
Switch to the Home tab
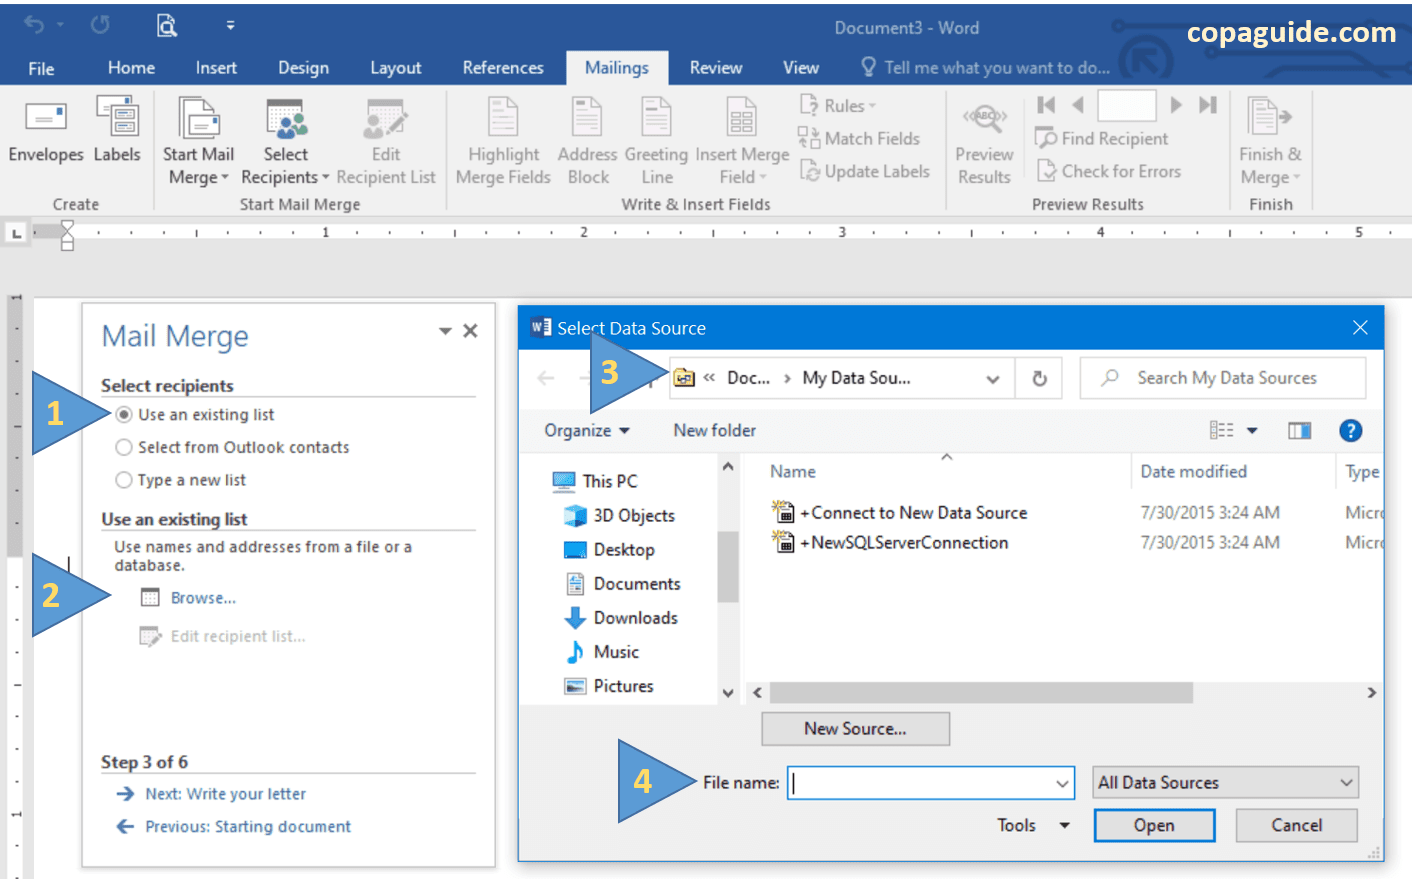131,67
